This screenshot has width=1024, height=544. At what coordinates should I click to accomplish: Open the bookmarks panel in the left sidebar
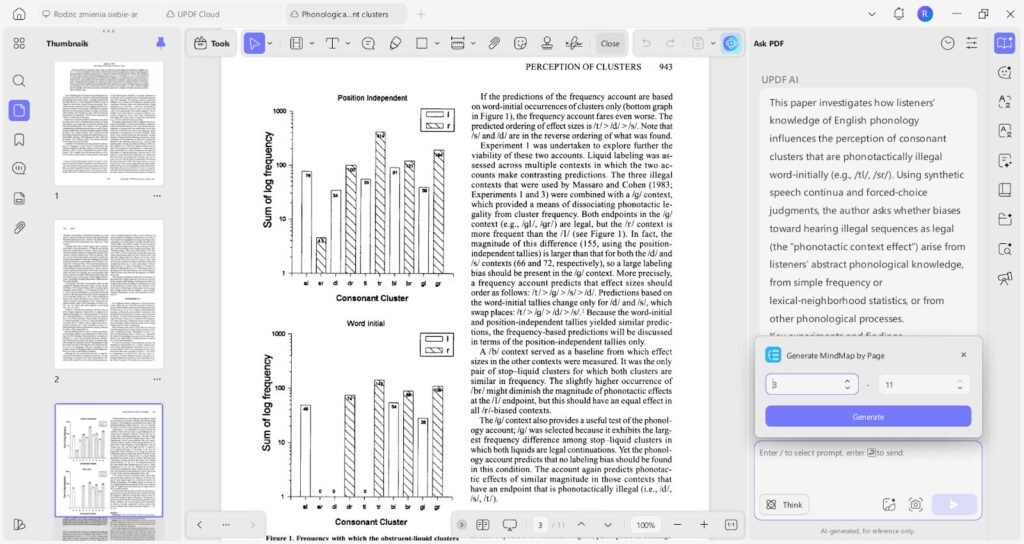click(x=19, y=139)
